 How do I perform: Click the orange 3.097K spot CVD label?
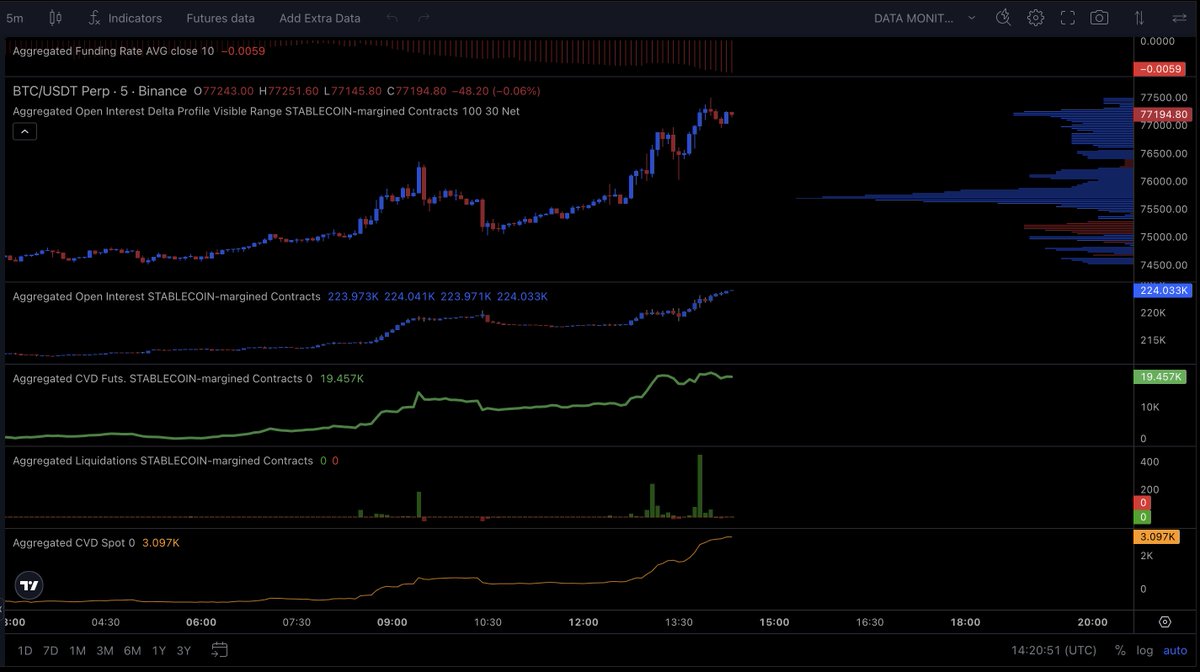[x=1159, y=537]
